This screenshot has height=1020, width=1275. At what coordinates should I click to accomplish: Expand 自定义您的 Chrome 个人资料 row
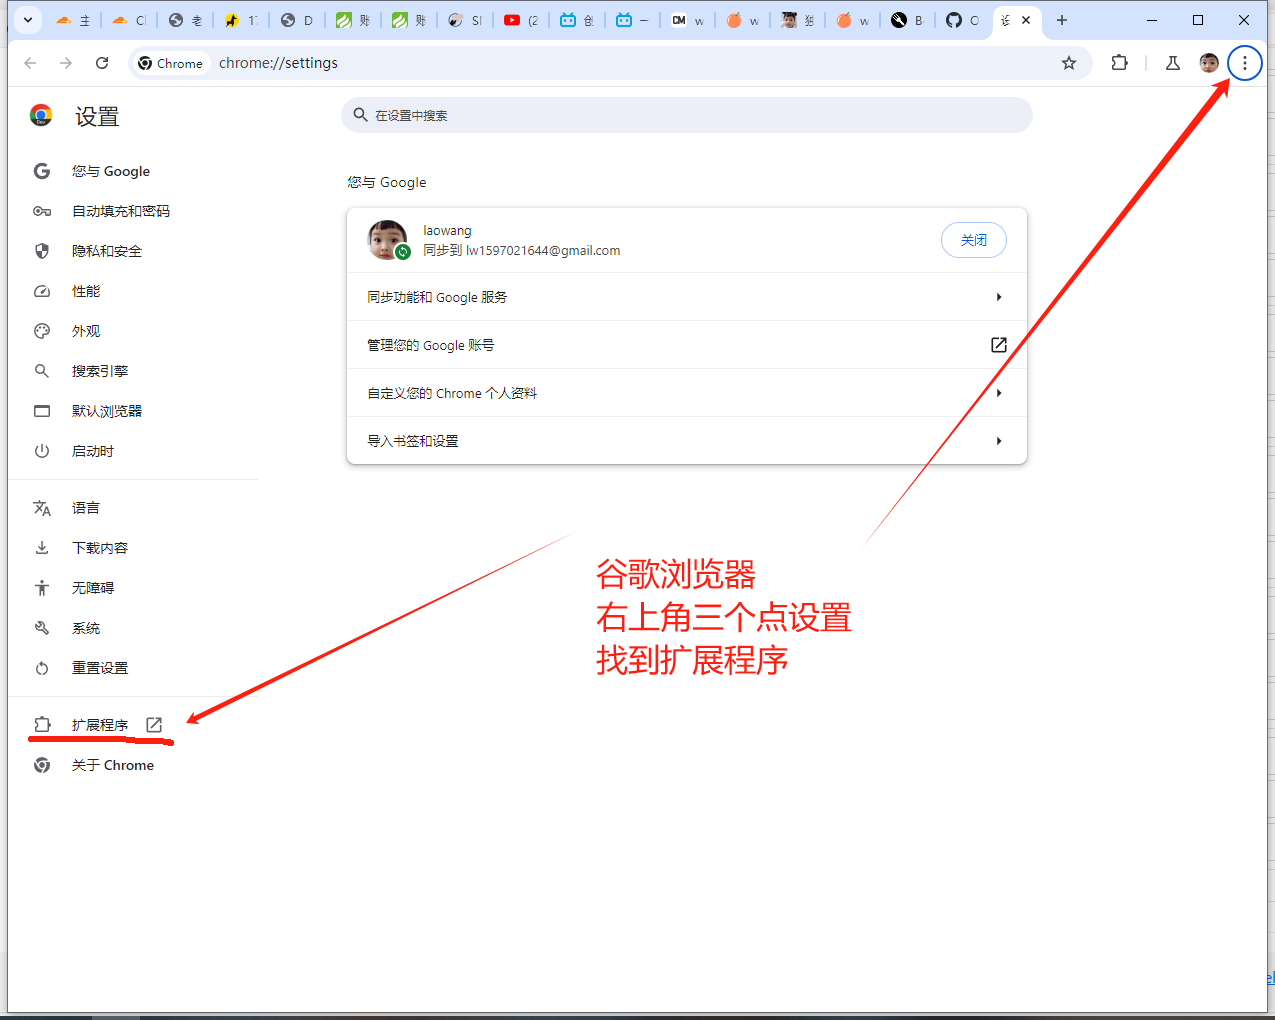tap(686, 393)
